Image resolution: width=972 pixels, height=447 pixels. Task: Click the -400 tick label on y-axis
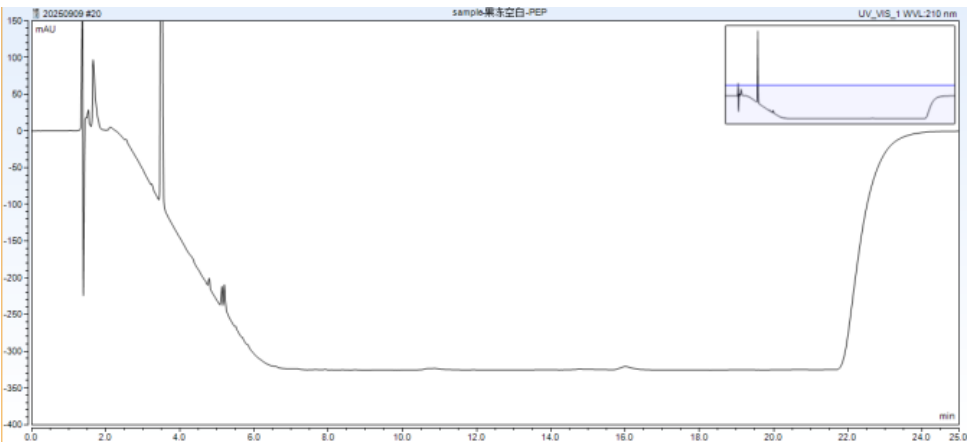(x=15, y=424)
